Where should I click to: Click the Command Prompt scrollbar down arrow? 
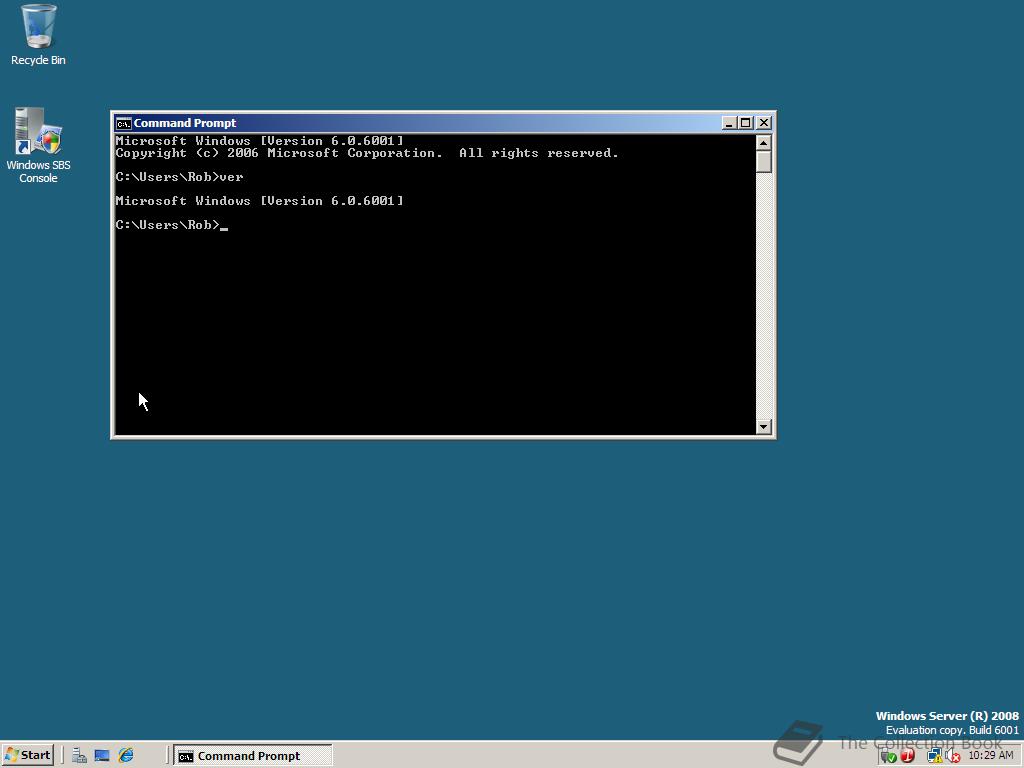[x=763, y=427]
